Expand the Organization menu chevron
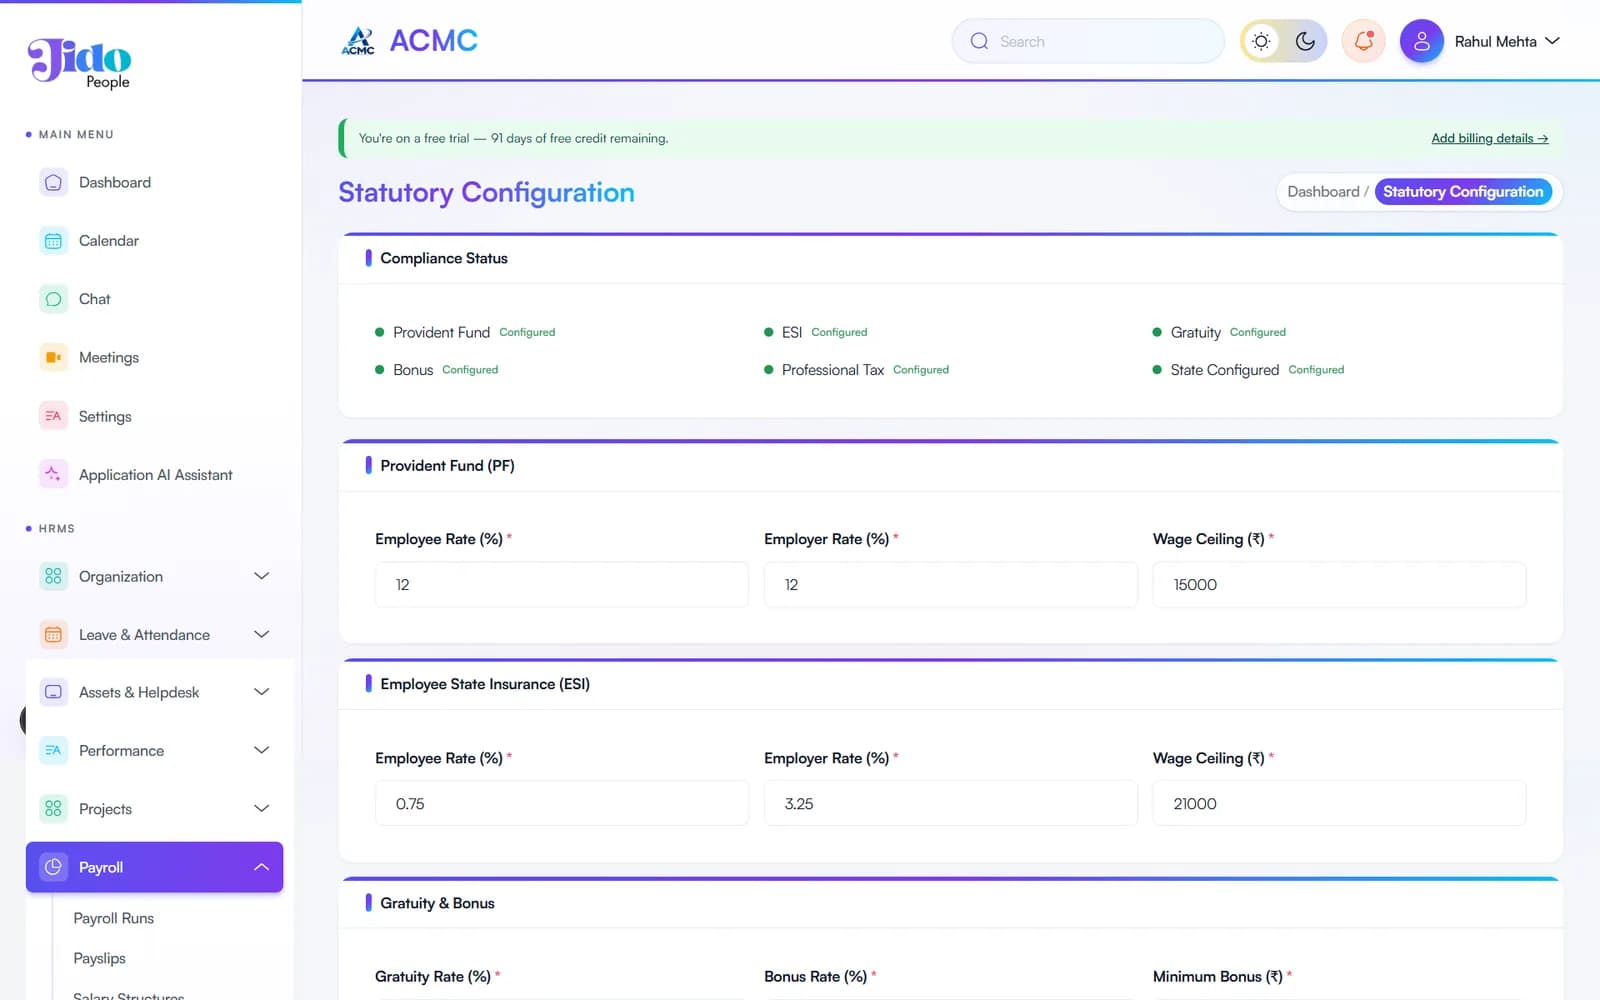Screen dimensions: 1600x1000 [x=261, y=576]
